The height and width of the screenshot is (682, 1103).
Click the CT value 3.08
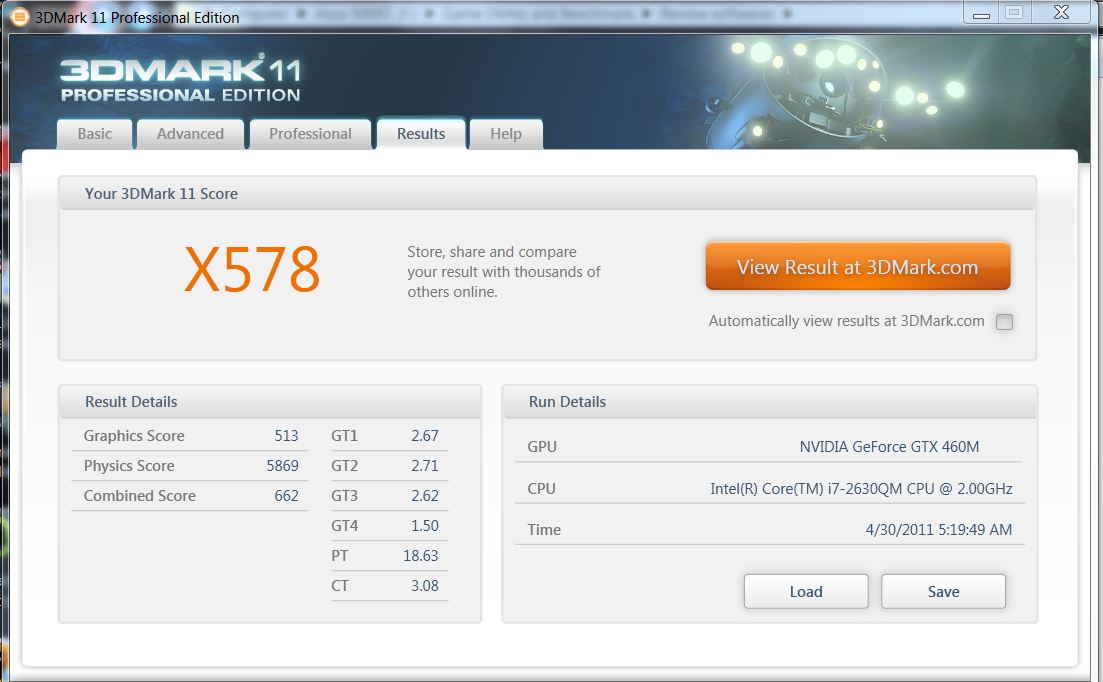425,586
